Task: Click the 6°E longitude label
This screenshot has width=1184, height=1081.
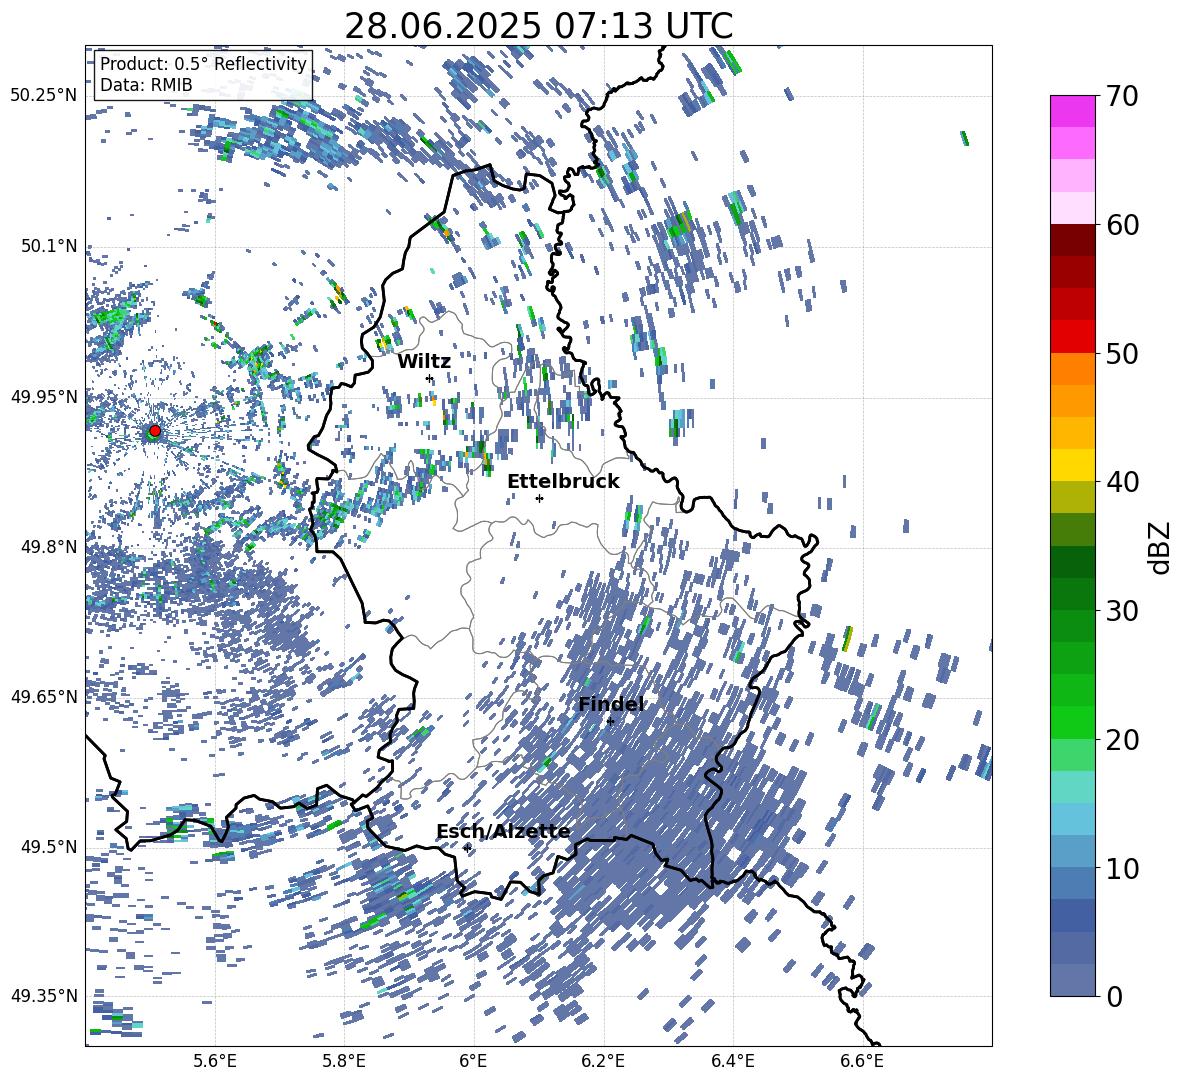Action: [473, 1061]
